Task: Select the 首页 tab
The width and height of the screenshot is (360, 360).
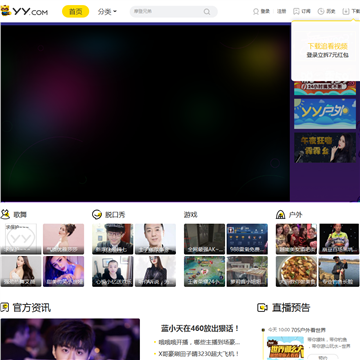Action: click(x=76, y=12)
